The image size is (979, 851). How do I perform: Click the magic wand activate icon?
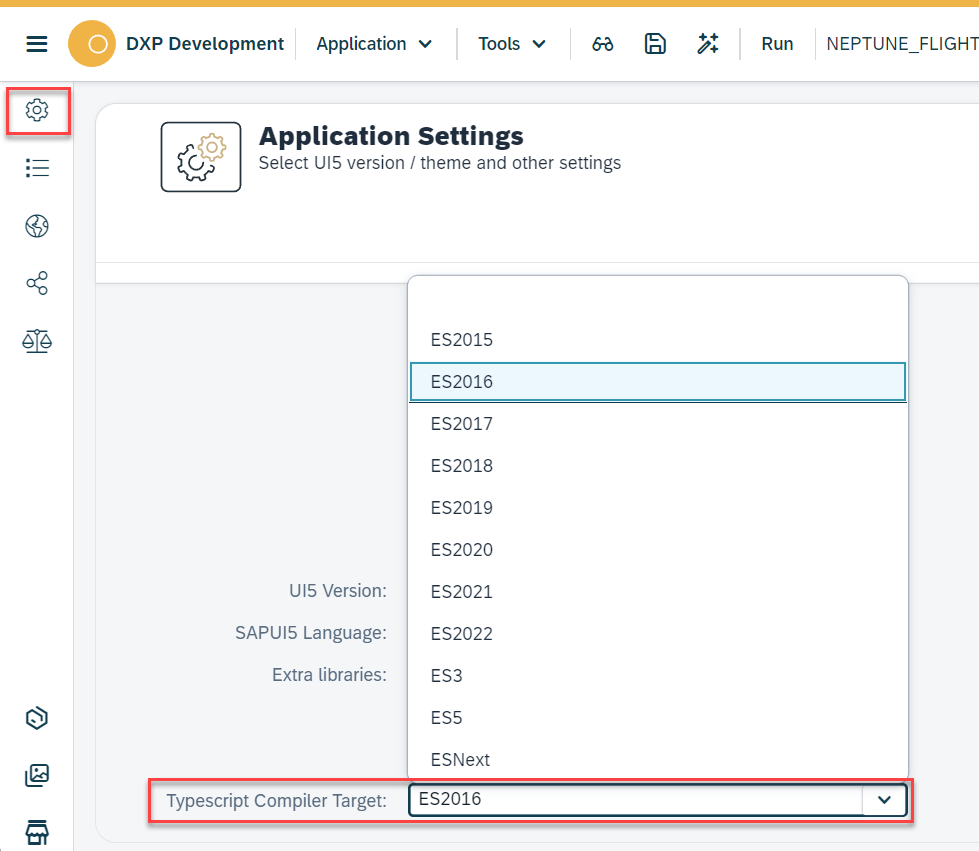click(708, 44)
